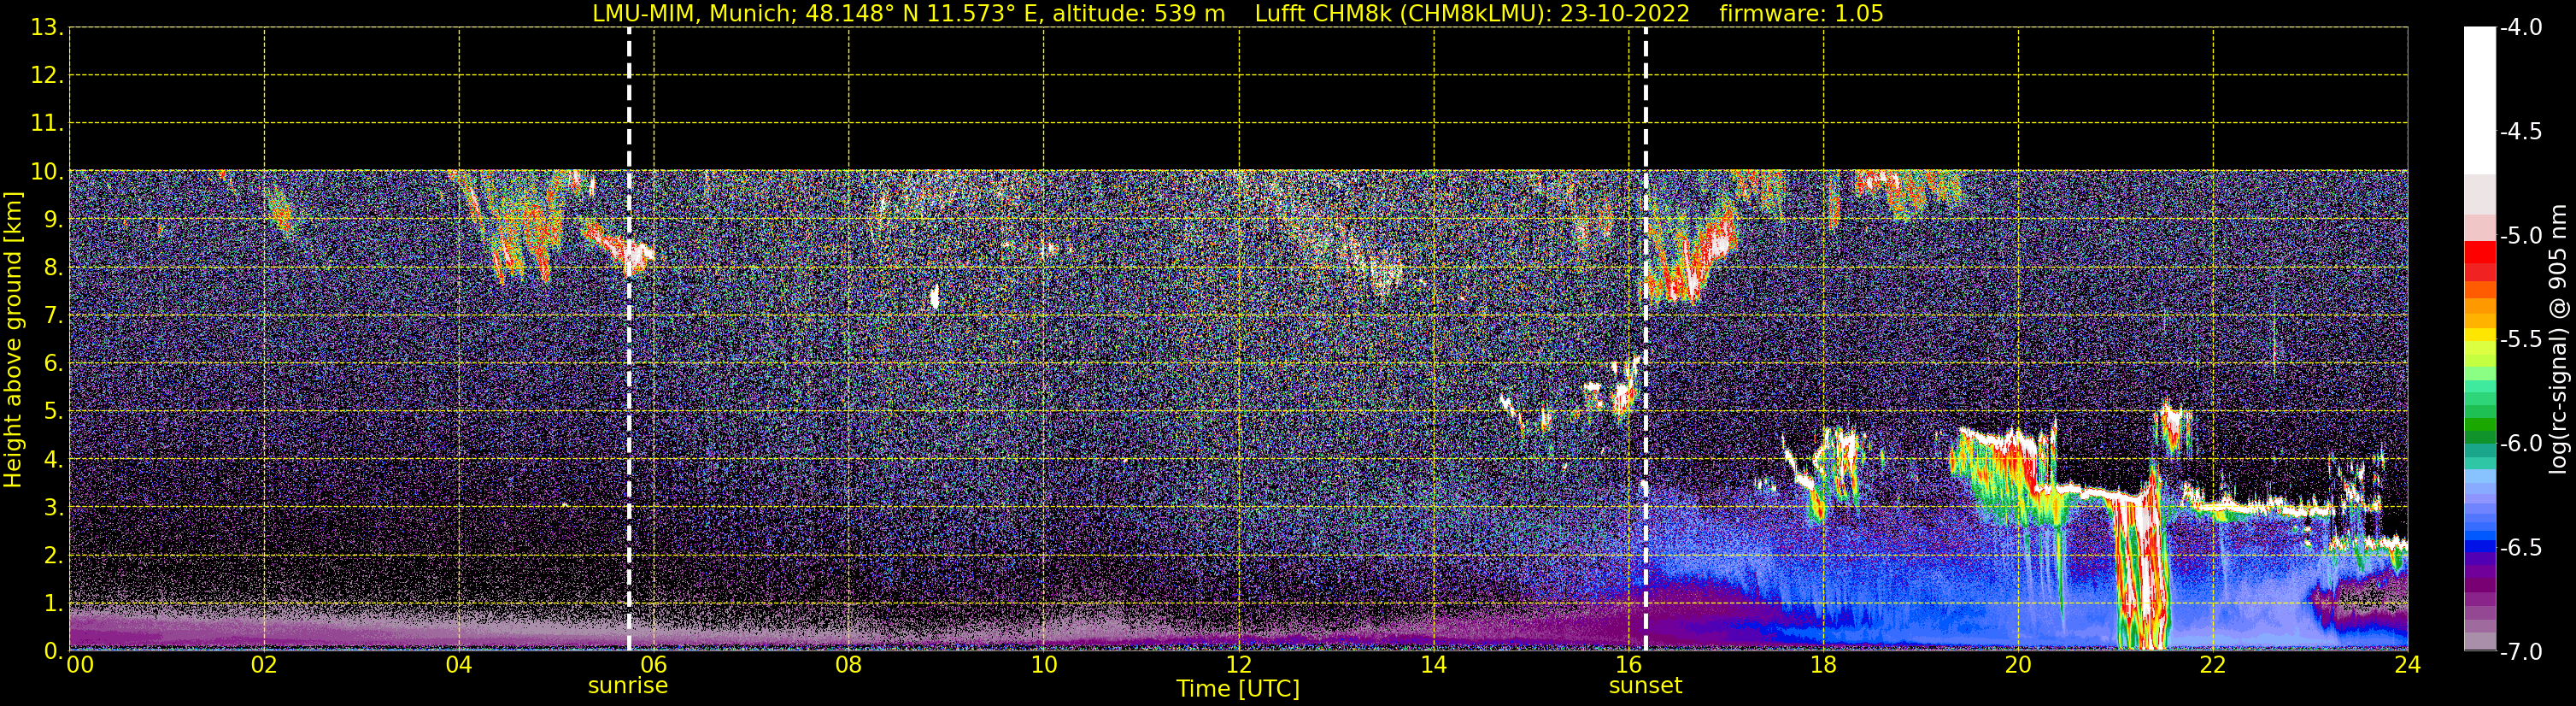
Task: Click the white band at top of colorbar
Action: tap(2479, 100)
